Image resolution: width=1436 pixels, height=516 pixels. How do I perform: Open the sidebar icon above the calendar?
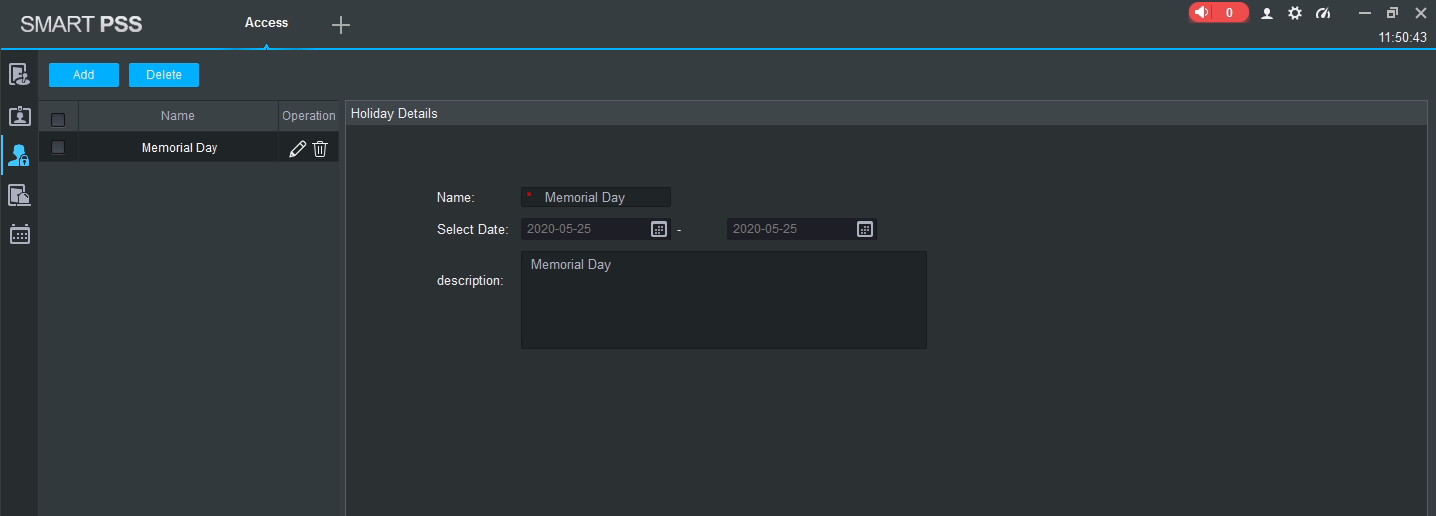click(x=19, y=195)
